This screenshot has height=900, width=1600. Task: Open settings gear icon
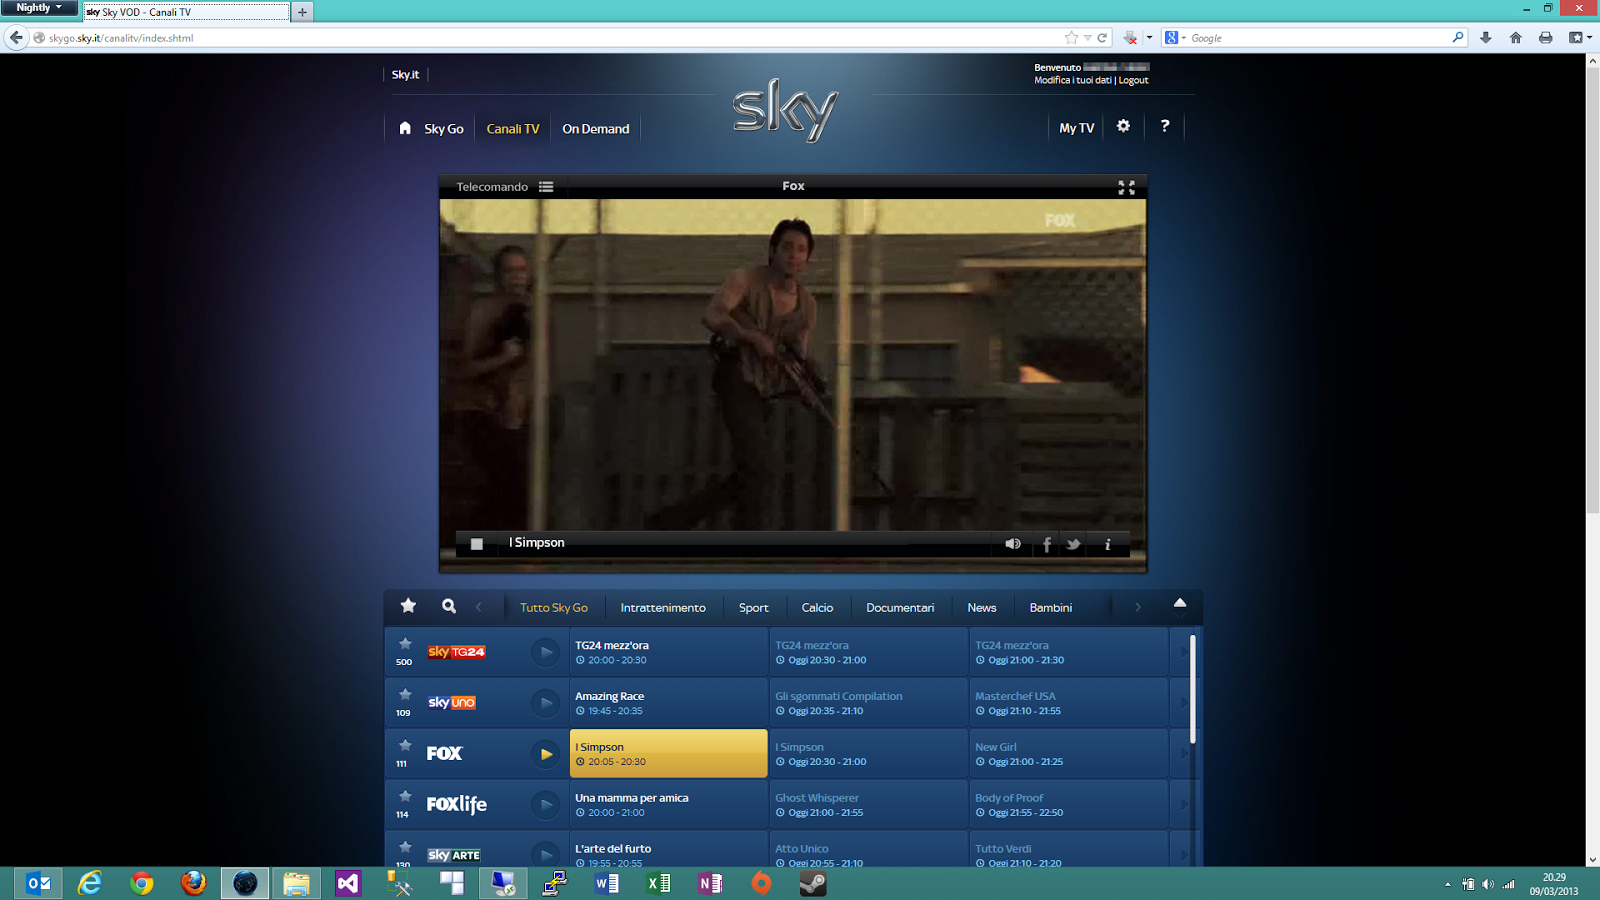coord(1123,126)
